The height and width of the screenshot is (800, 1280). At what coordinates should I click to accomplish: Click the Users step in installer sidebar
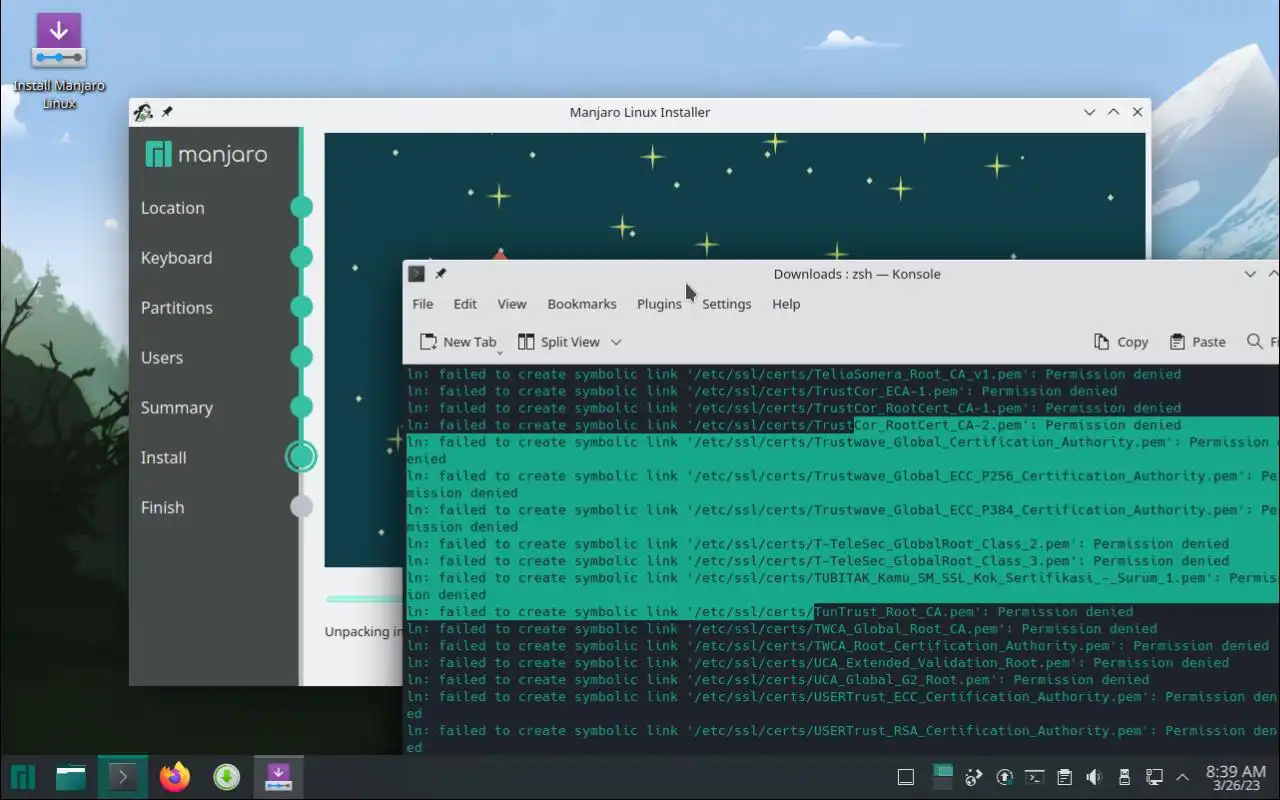pyautogui.click(x=162, y=358)
